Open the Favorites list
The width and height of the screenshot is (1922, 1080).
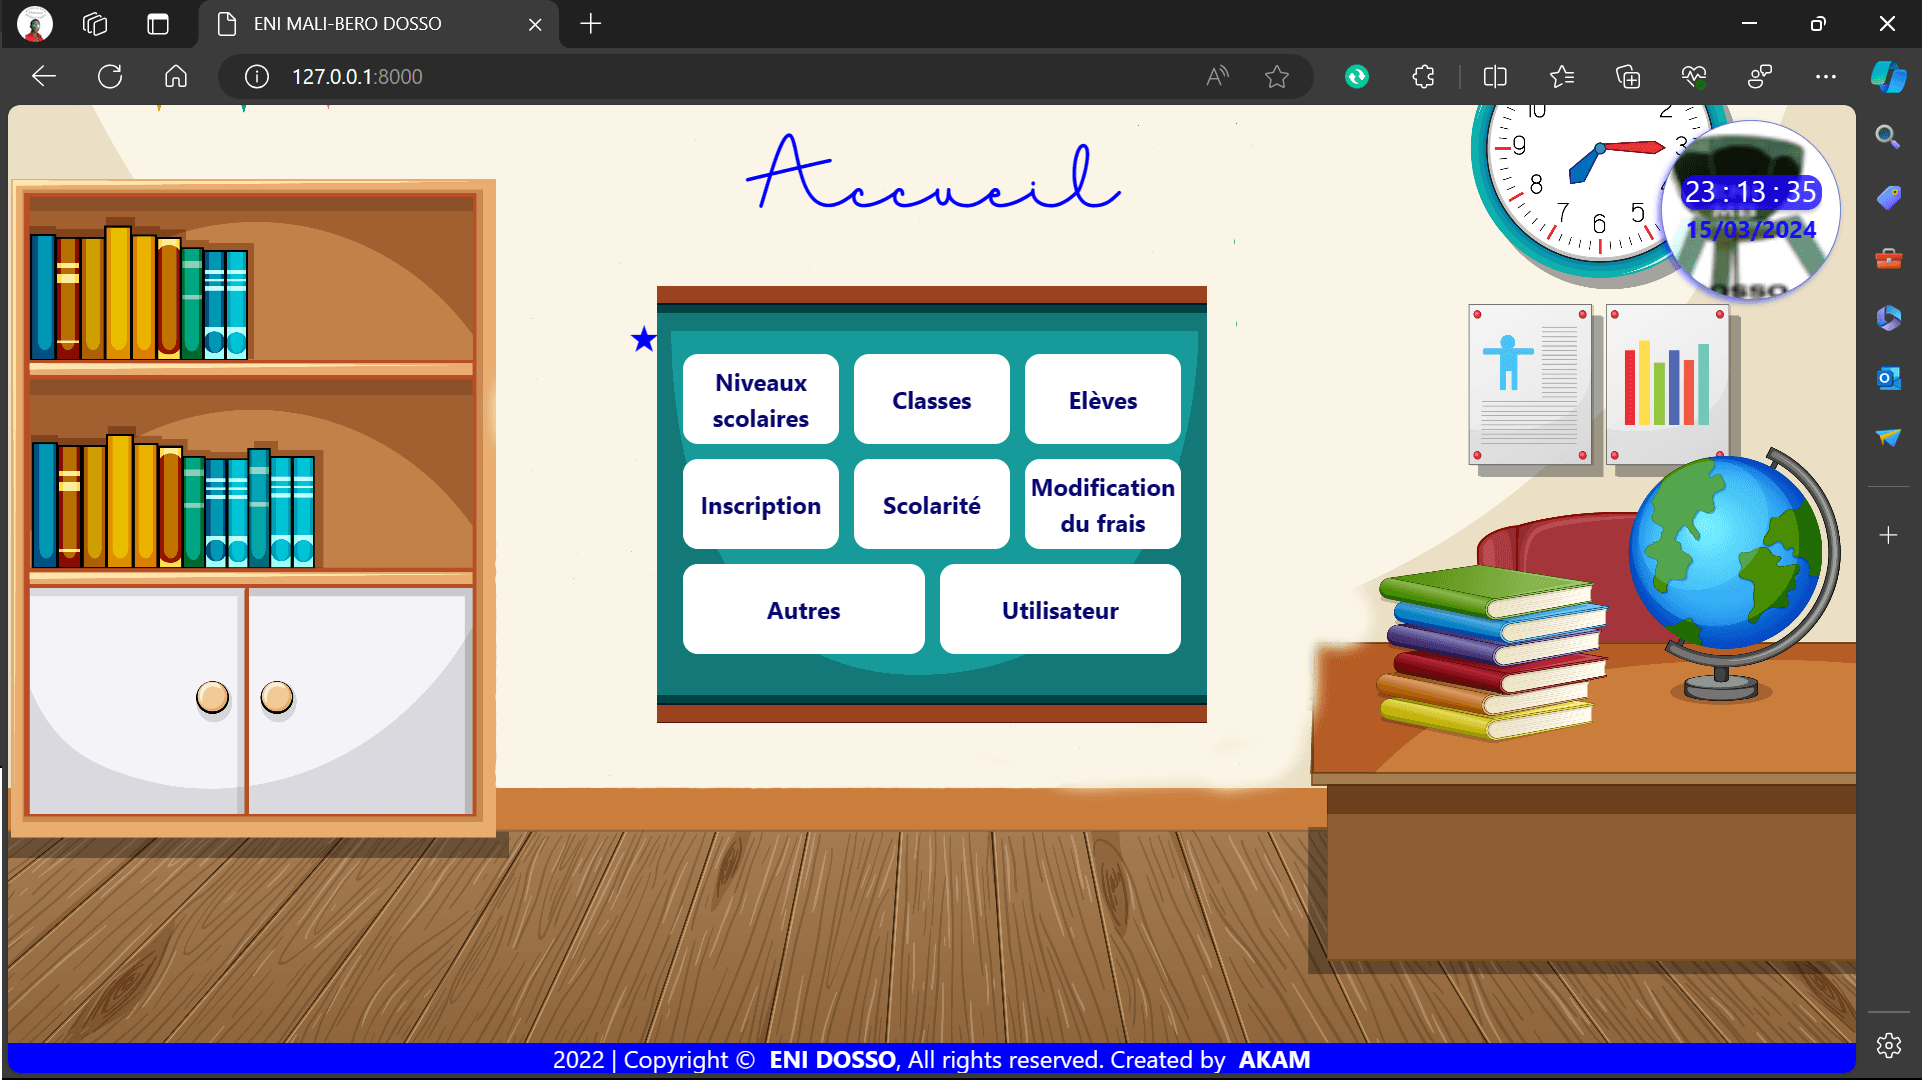pos(1562,77)
